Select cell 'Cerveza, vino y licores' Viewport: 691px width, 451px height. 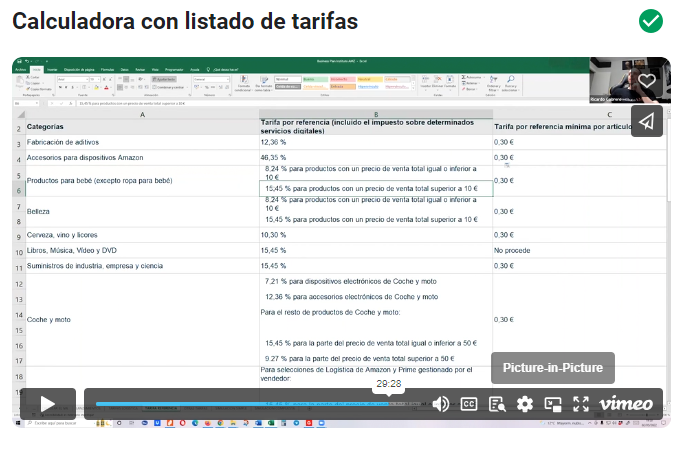[142, 235]
